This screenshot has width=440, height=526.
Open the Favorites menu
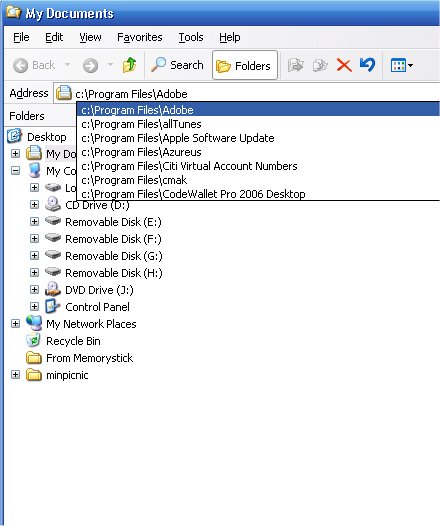click(140, 37)
